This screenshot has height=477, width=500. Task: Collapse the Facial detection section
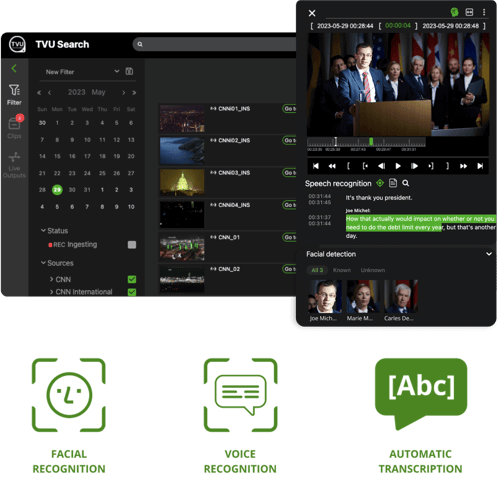pos(489,254)
